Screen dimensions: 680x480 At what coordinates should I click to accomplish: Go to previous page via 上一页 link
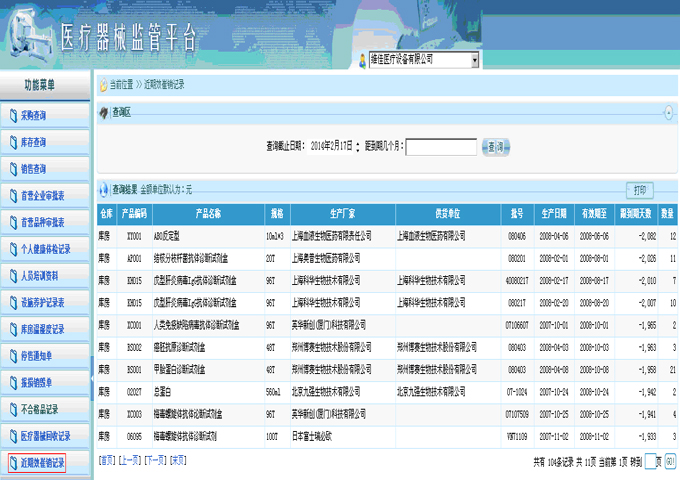click(x=129, y=460)
